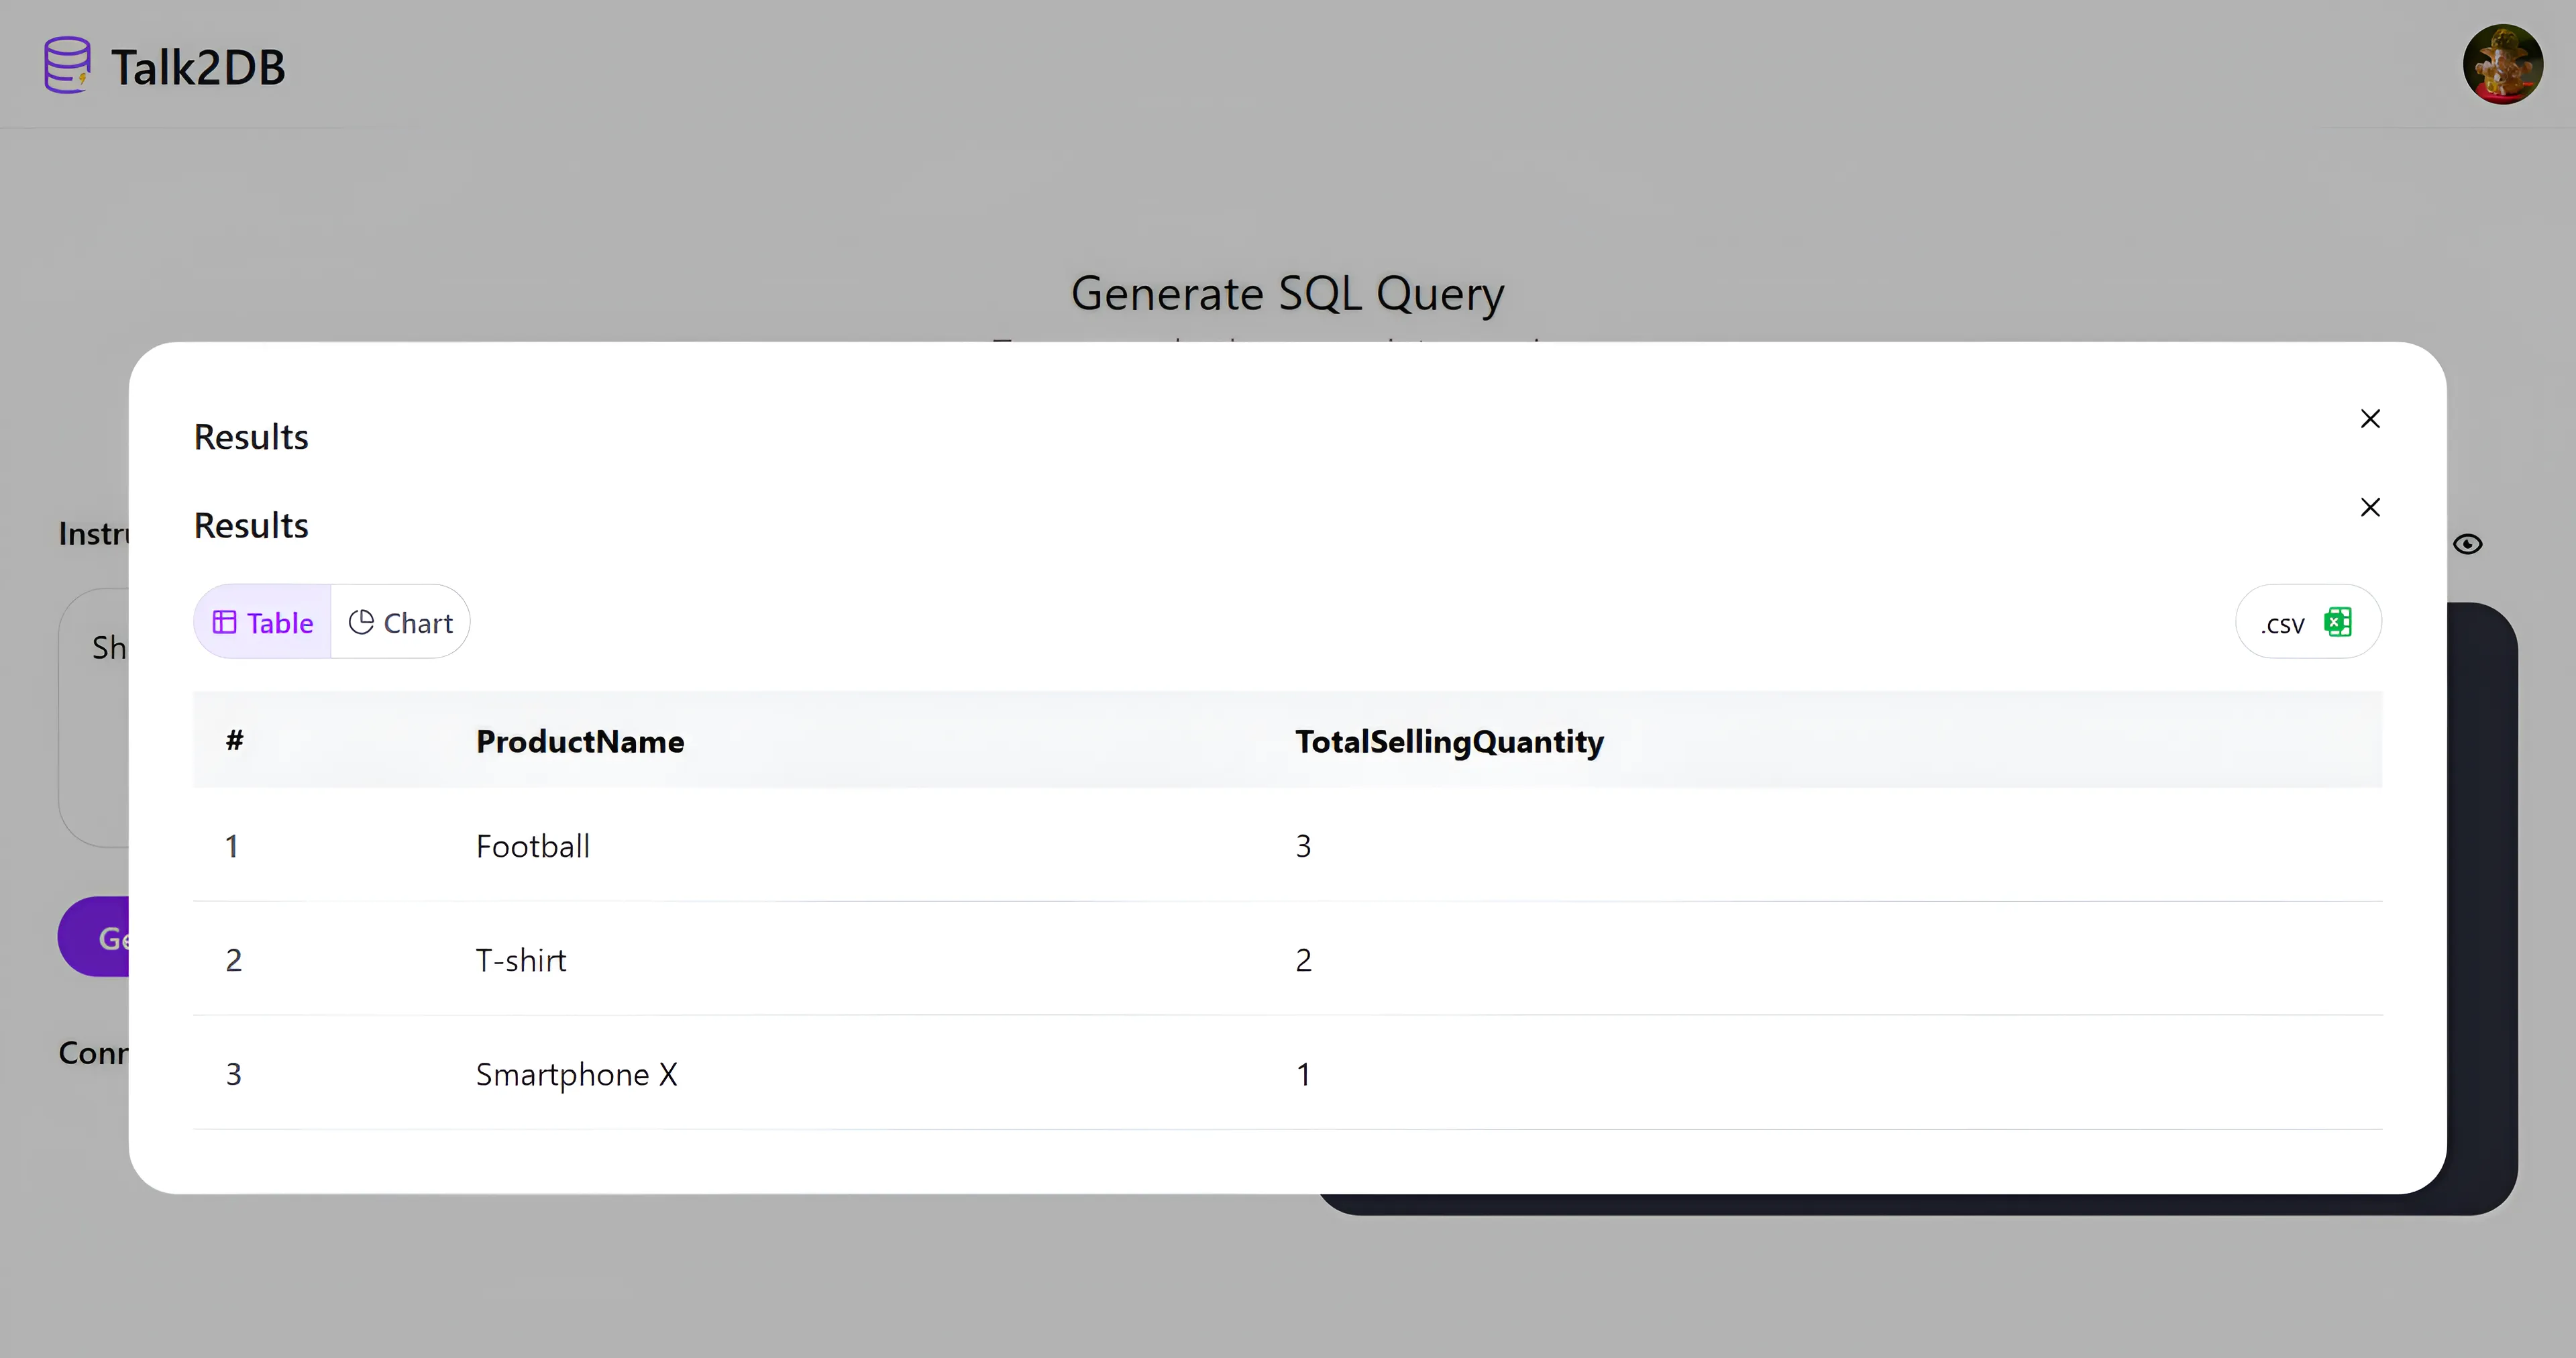Switch to the Table view tab
This screenshot has height=1358, width=2576.
point(263,622)
